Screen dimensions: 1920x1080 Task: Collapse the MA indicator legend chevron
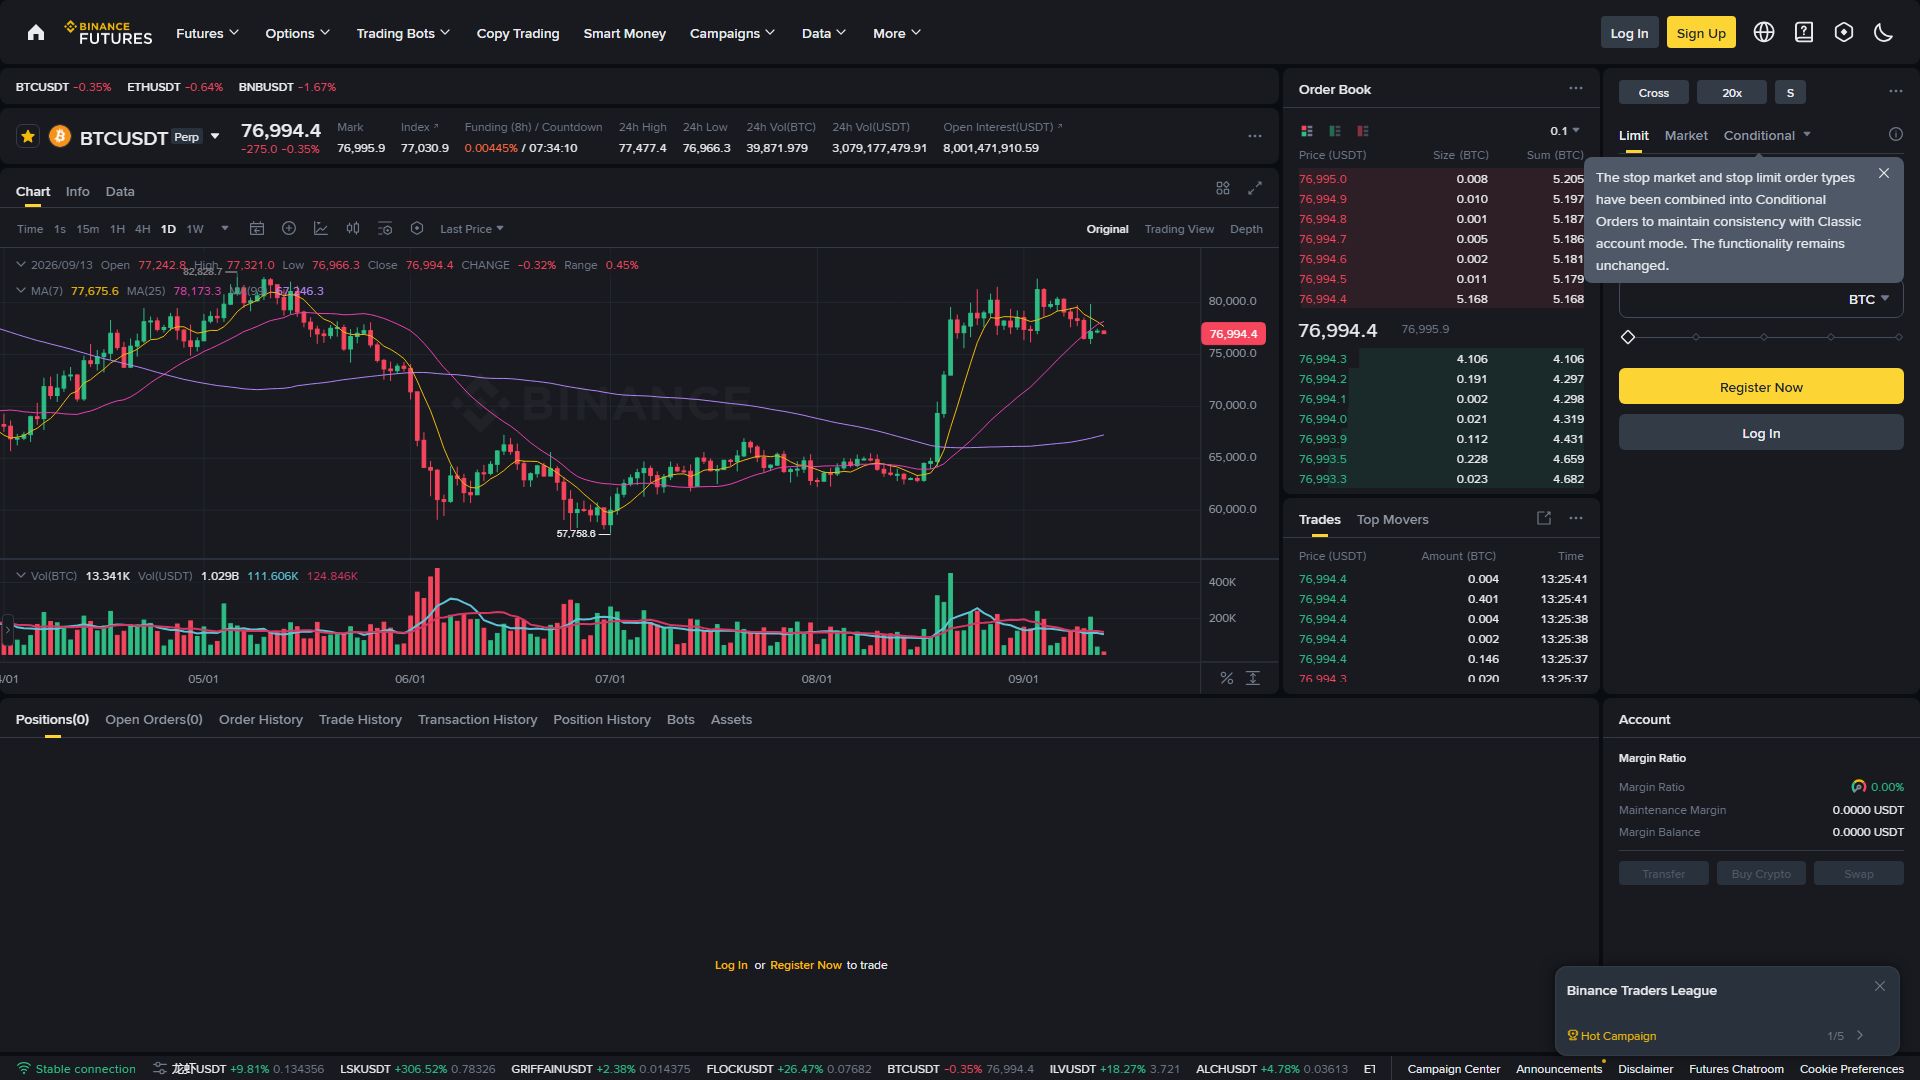[21, 291]
